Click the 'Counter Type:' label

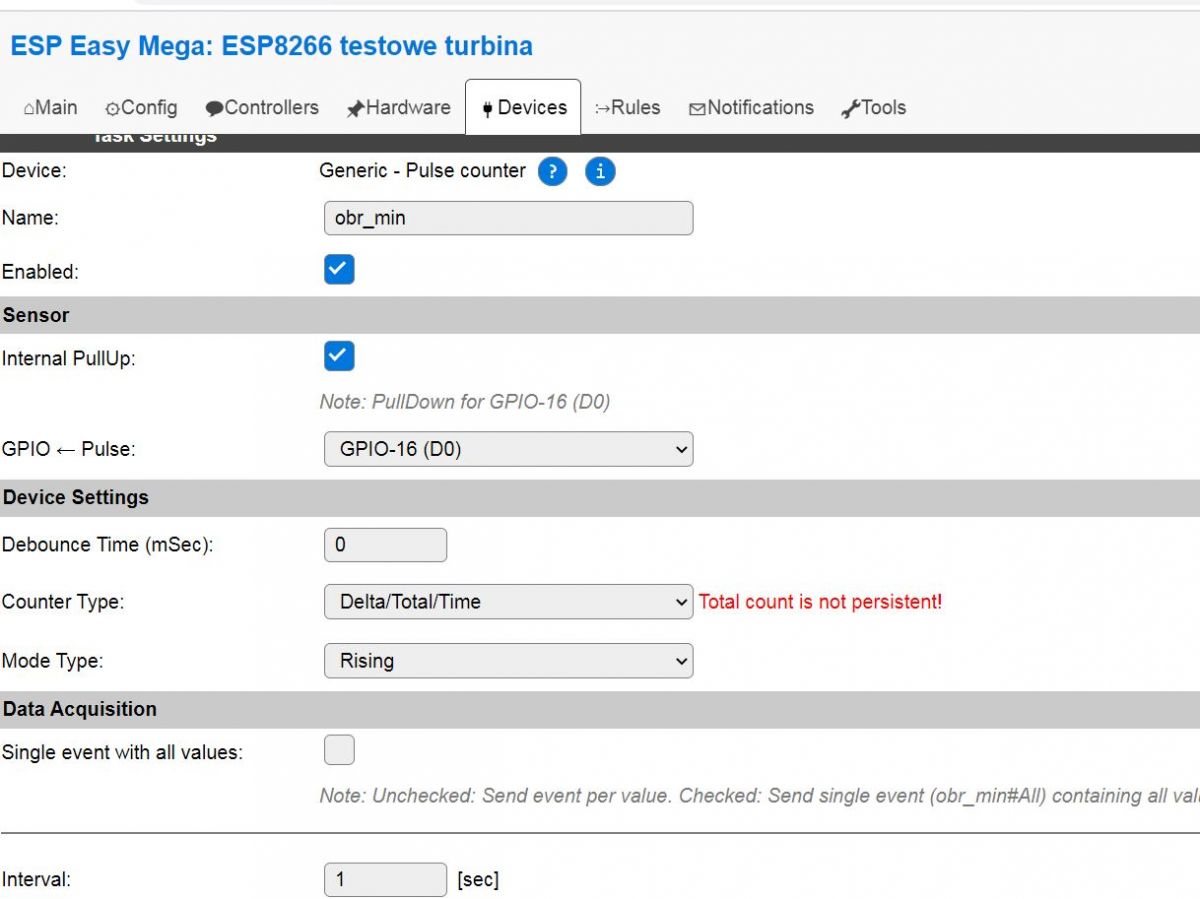point(63,602)
